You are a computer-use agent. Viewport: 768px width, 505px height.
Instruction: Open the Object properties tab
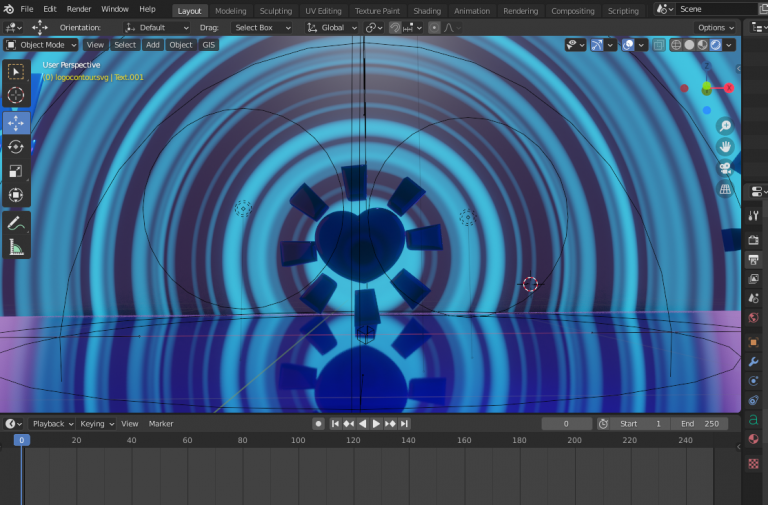(x=753, y=342)
